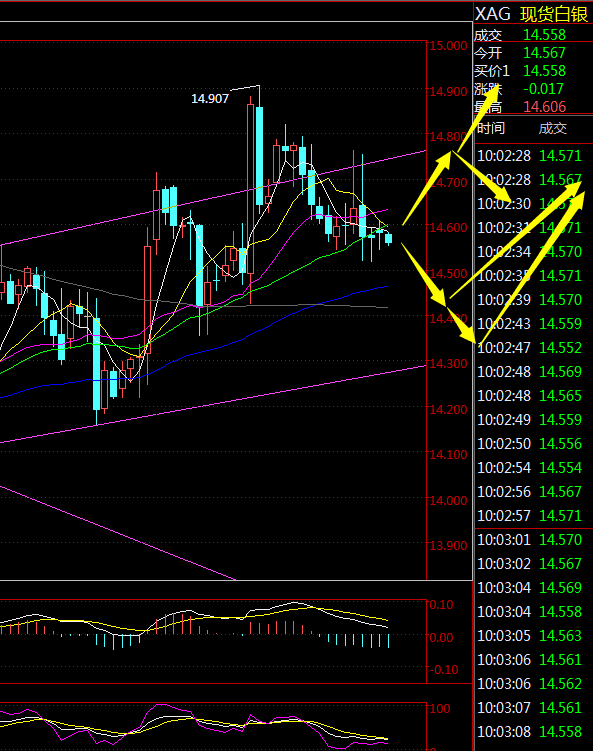Click the 10:02:57 tick row at 14.571

(x=529, y=515)
